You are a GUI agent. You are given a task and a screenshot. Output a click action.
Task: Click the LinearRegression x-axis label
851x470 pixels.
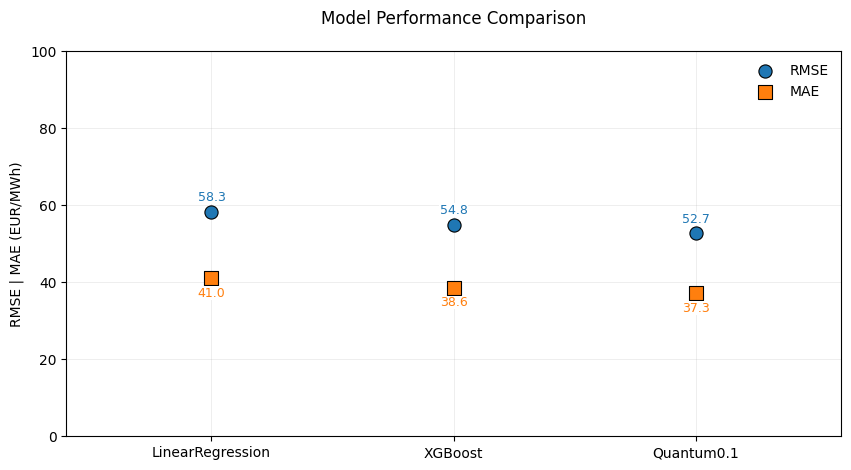pos(211,453)
